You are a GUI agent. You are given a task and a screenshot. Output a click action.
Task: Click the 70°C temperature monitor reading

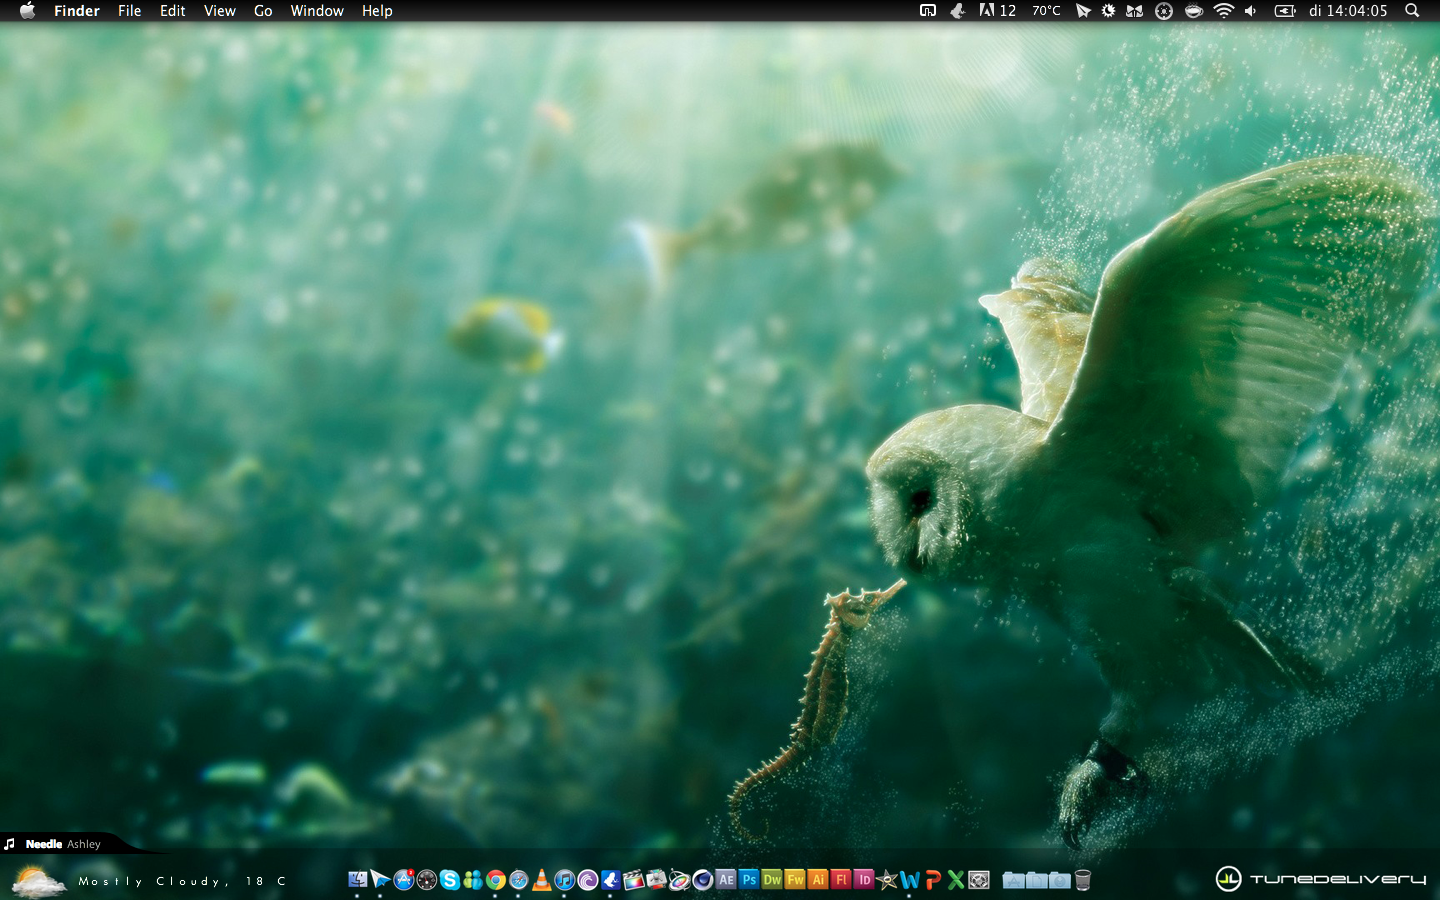pos(1046,11)
